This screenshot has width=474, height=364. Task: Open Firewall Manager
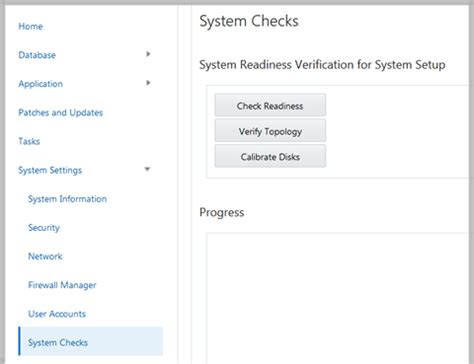pyautogui.click(x=62, y=285)
